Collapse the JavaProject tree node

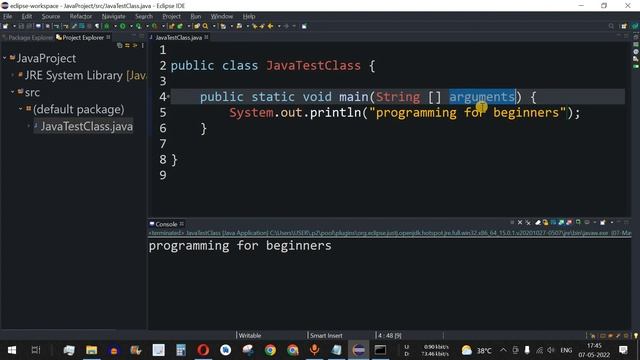pos(4,58)
